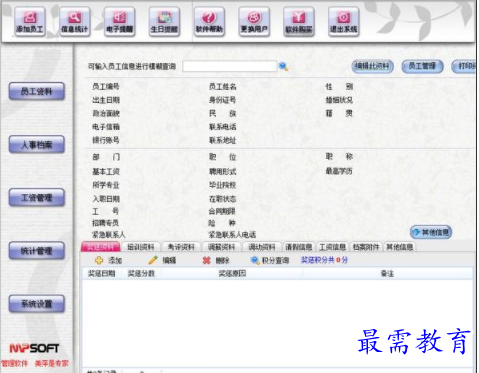This screenshot has height=373, width=479.
Task: Click the pencil 编辑 icon
Action: (x=153, y=260)
